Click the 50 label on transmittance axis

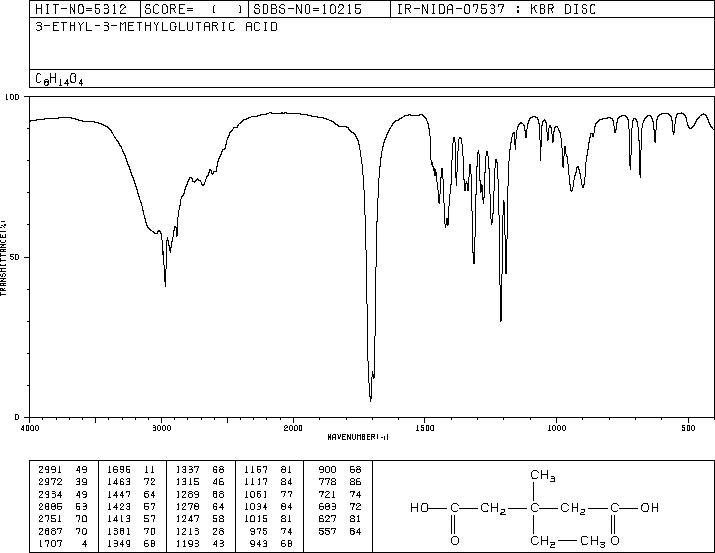click(x=16, y=257)
